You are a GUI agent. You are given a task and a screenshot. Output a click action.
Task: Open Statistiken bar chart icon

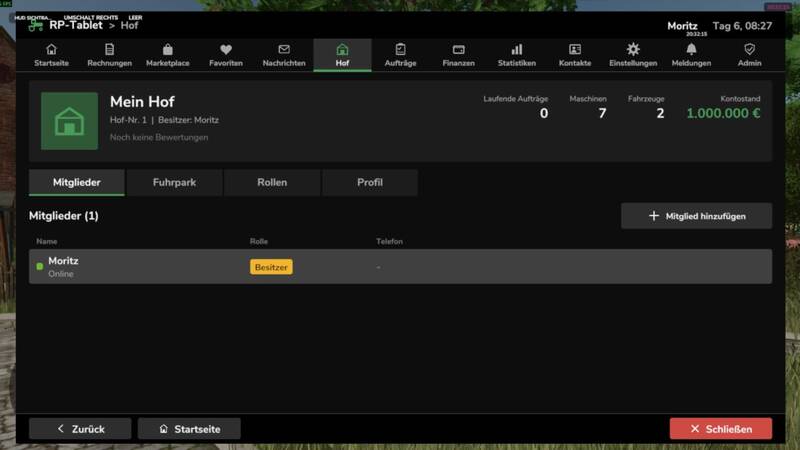click(517, 49)
